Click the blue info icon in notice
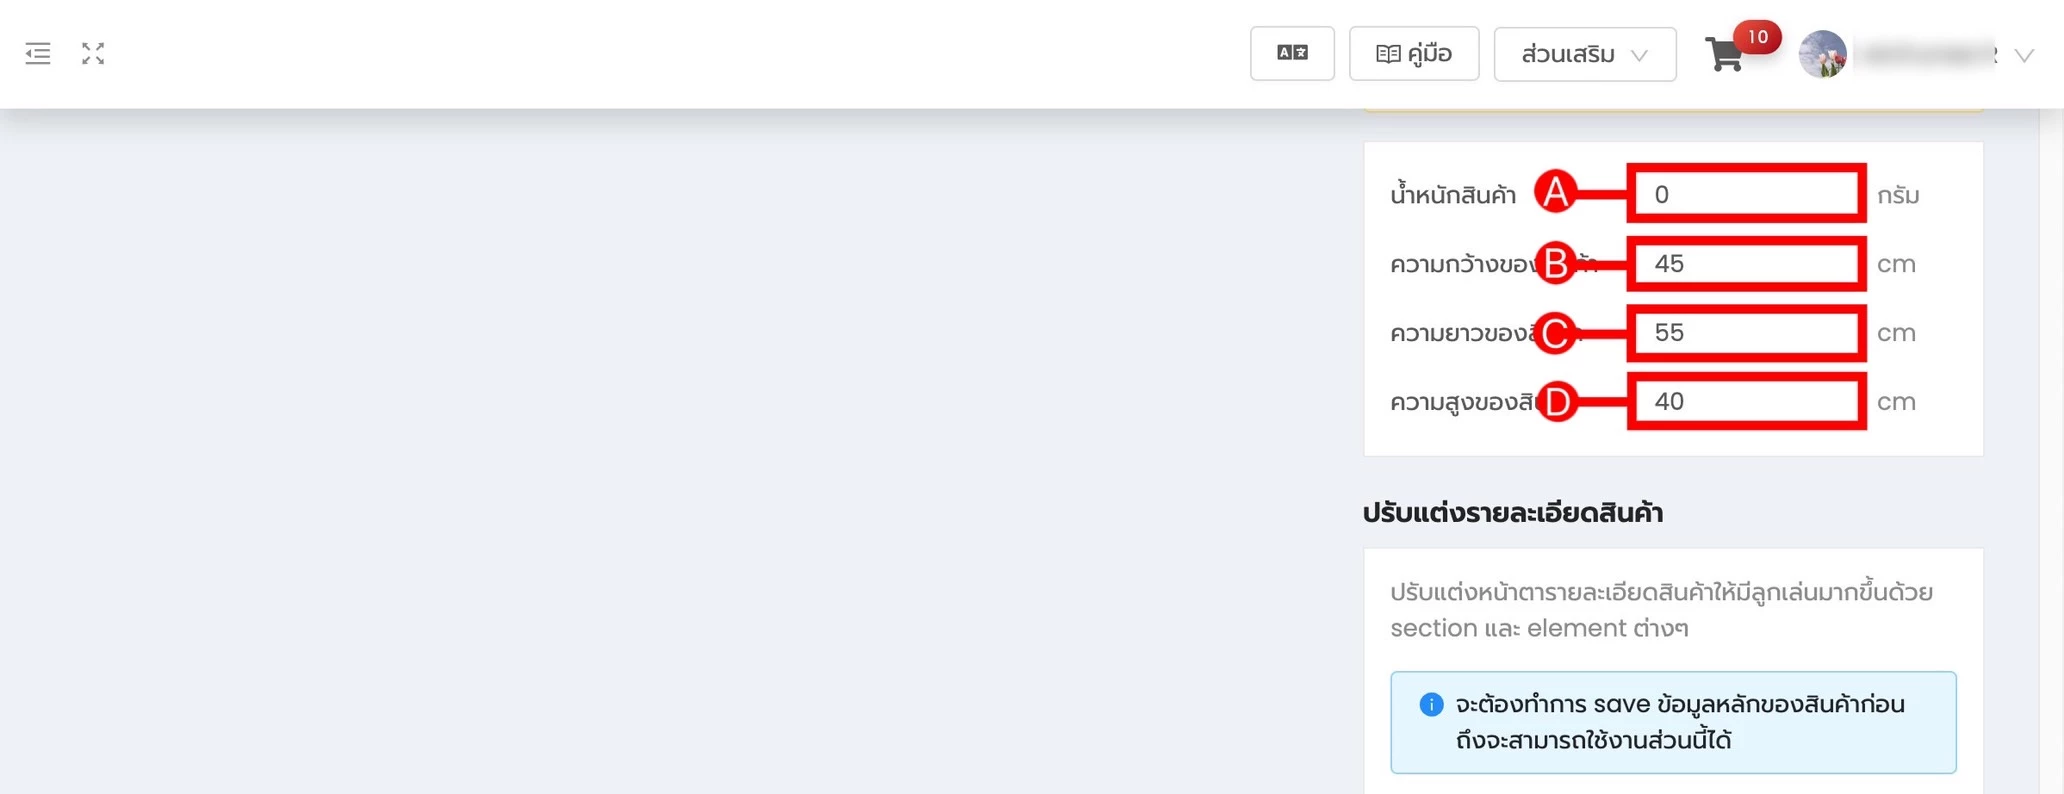The width and height of the screenshot is (2064, 794). point(1431,705)
